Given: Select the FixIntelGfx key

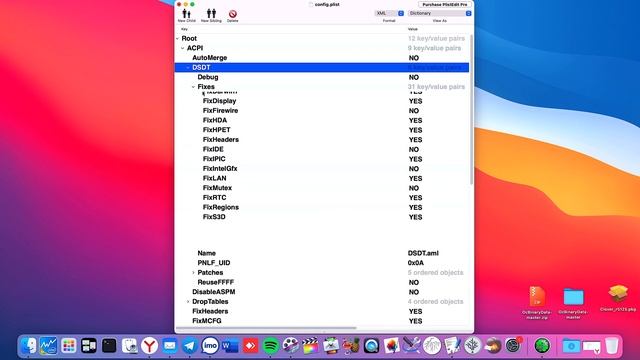Looking at the screenshot, I should coord(220,169).
